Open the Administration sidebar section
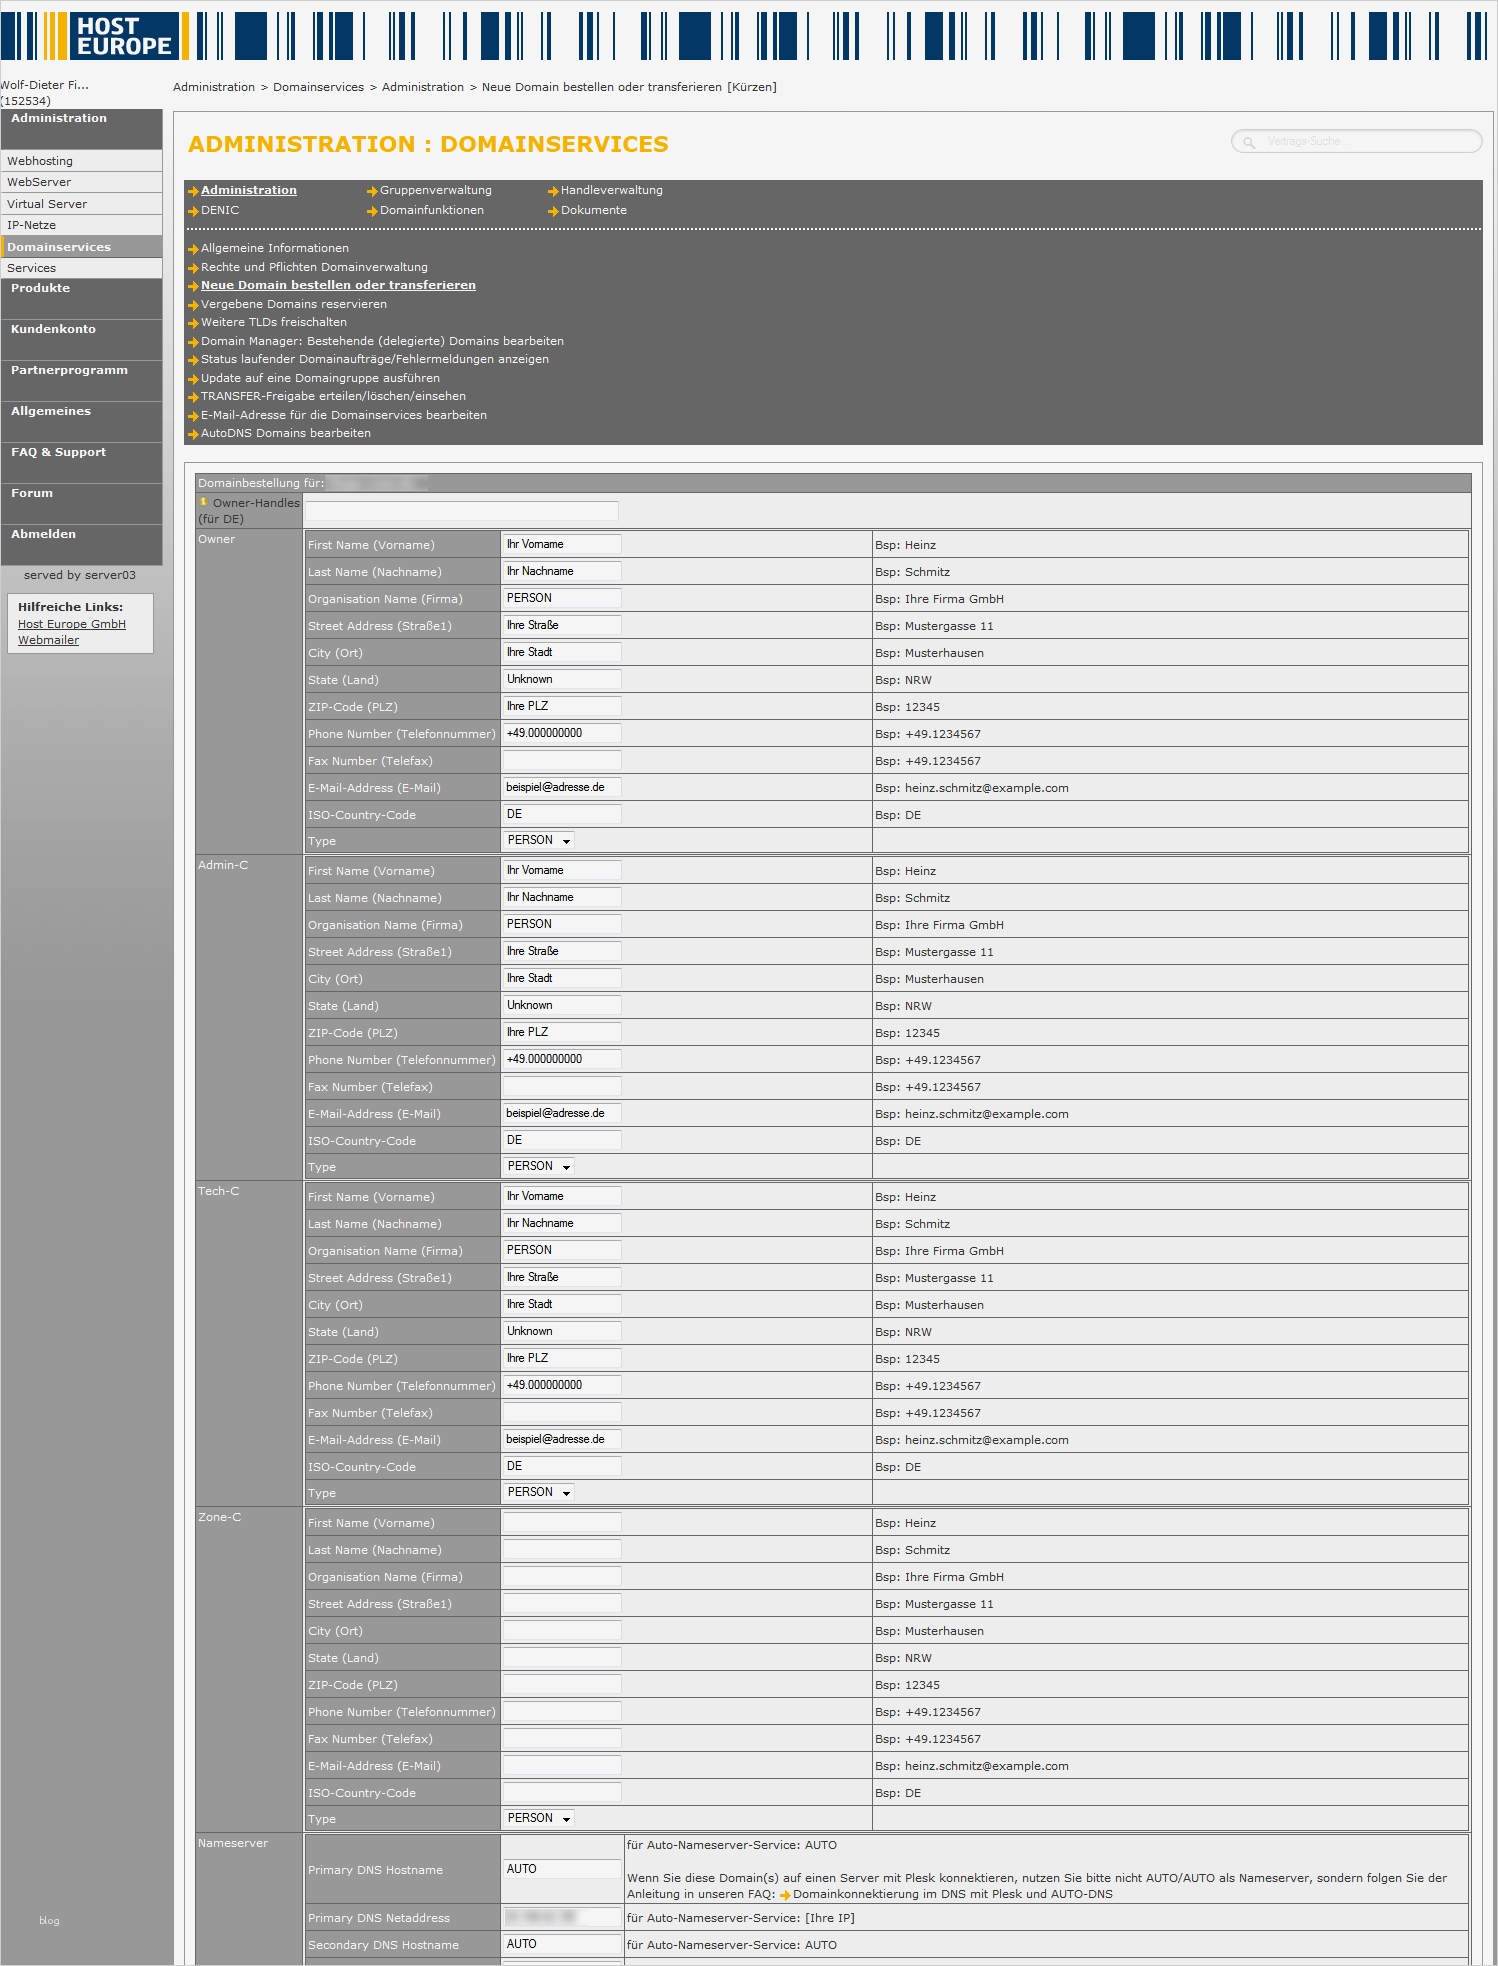This screenshot has width=1498, height=1966. pyautogui.click(x=81, y=128)
